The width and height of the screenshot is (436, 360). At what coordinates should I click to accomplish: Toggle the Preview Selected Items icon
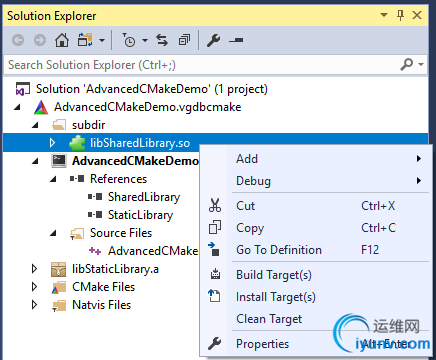[x=236, y=40]
